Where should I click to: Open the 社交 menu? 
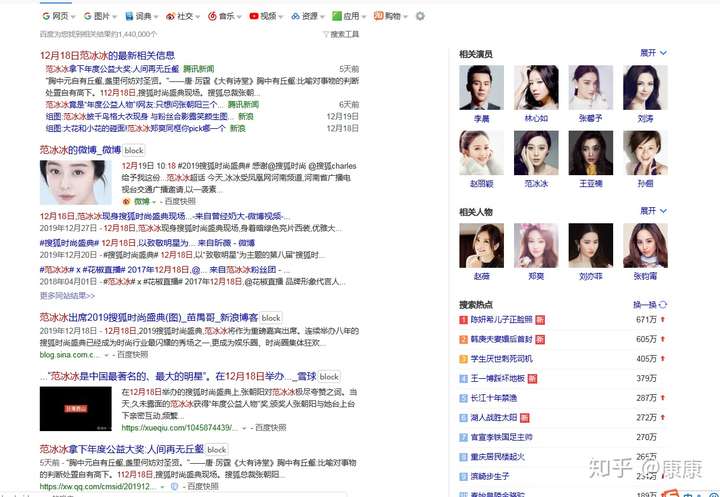183,16
